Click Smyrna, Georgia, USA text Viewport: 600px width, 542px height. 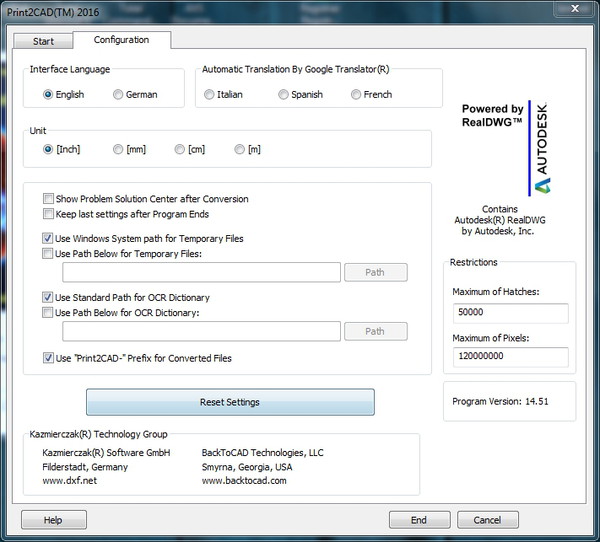coord(247,467)
